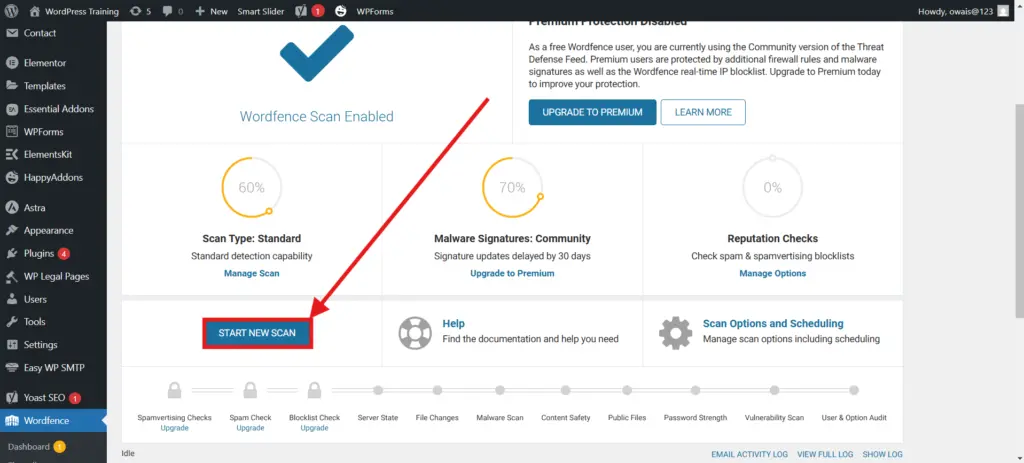1024x463 pixels.
Task: Click the File Changes stage dot
Action: click(x=437, y=391)
